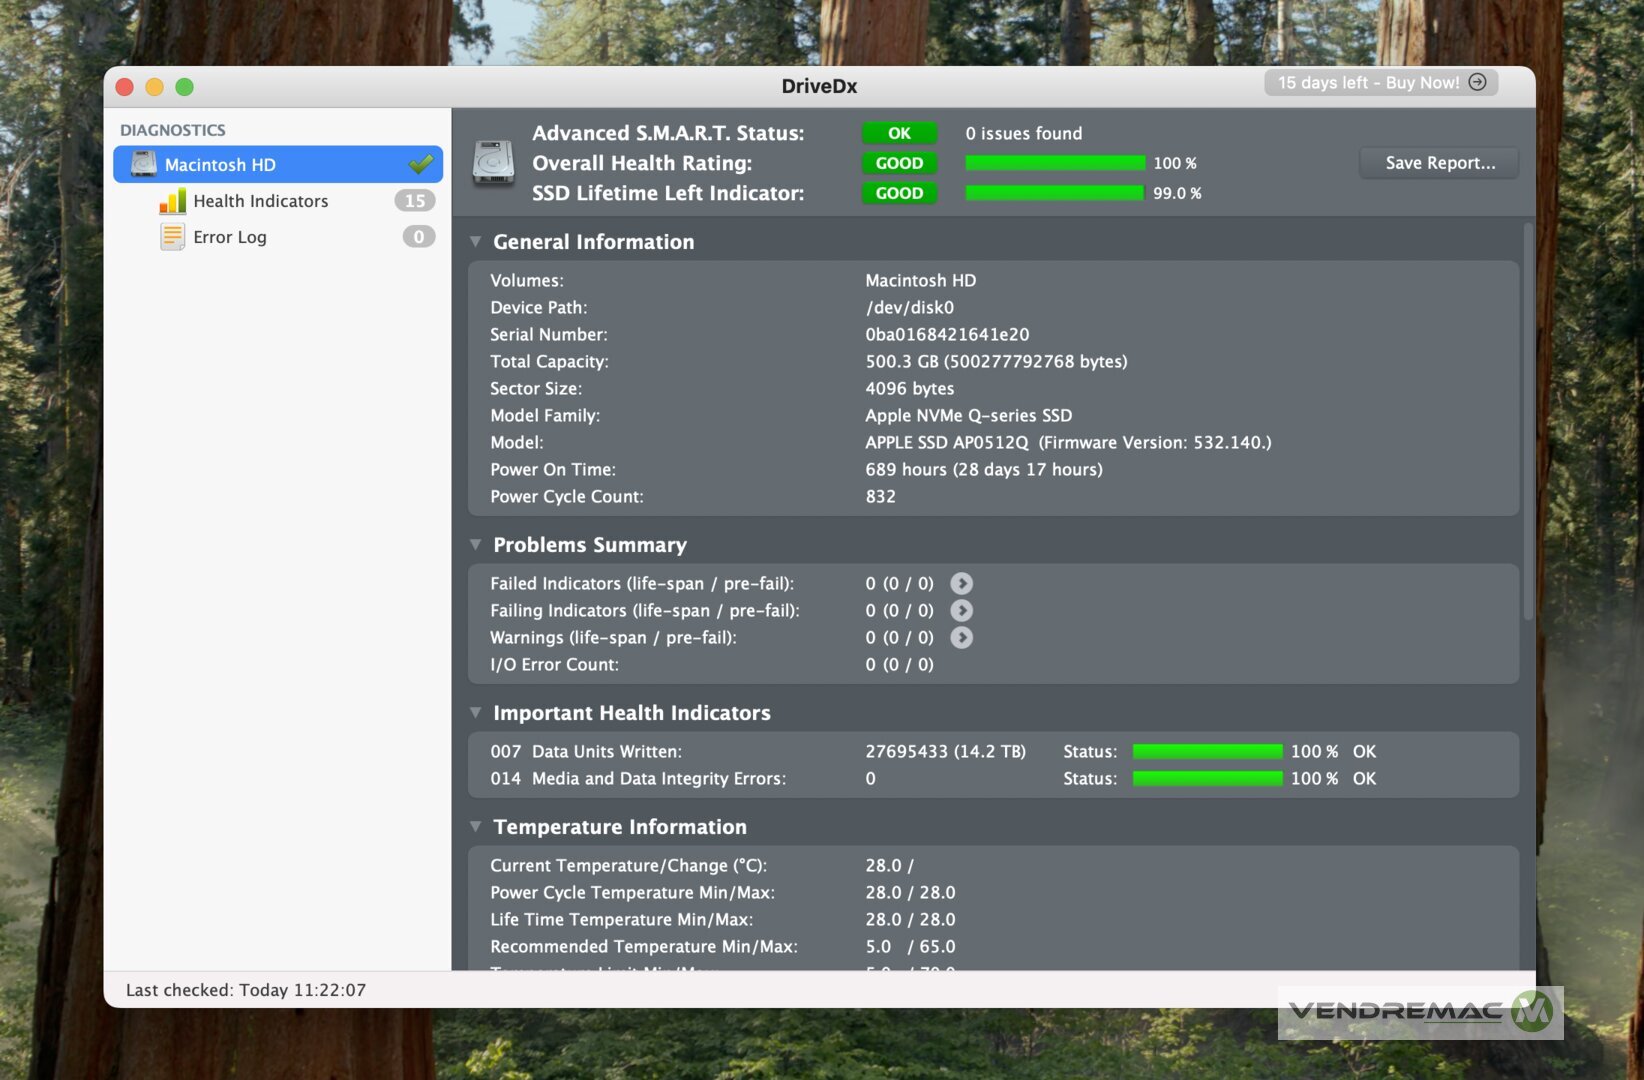Click Life Time Temperature Min/Max label
1644x1080 pixels.
tap(621, 919)
